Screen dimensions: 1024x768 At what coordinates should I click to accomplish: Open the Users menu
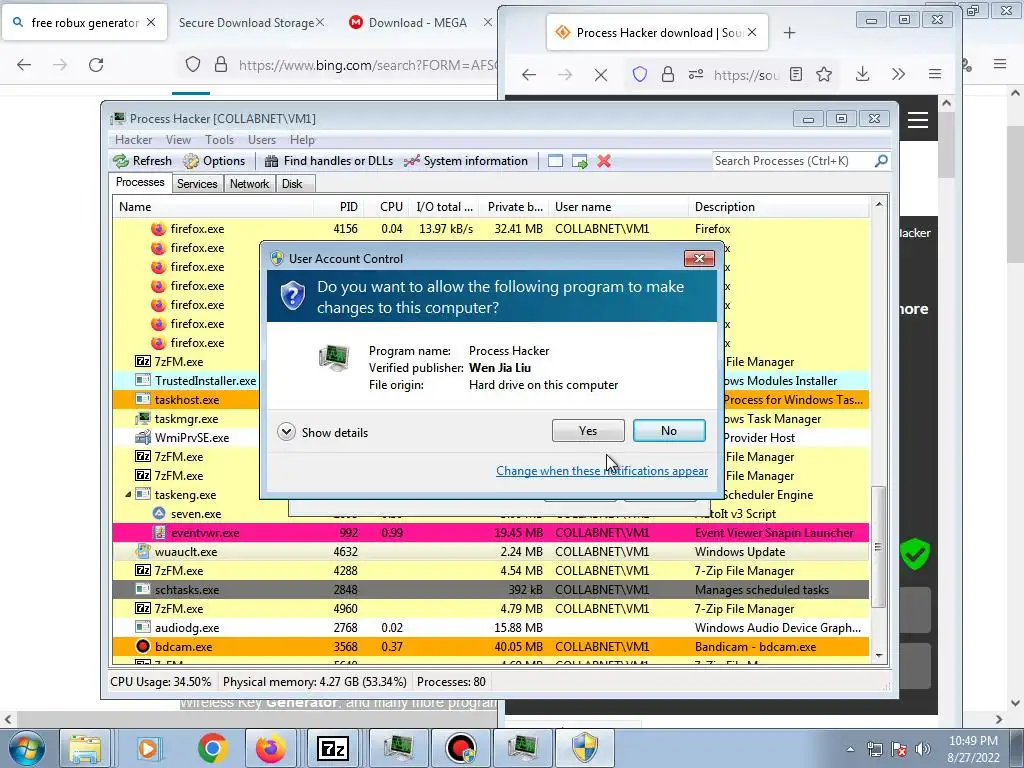pyautogui.click(x=261, y=140)
